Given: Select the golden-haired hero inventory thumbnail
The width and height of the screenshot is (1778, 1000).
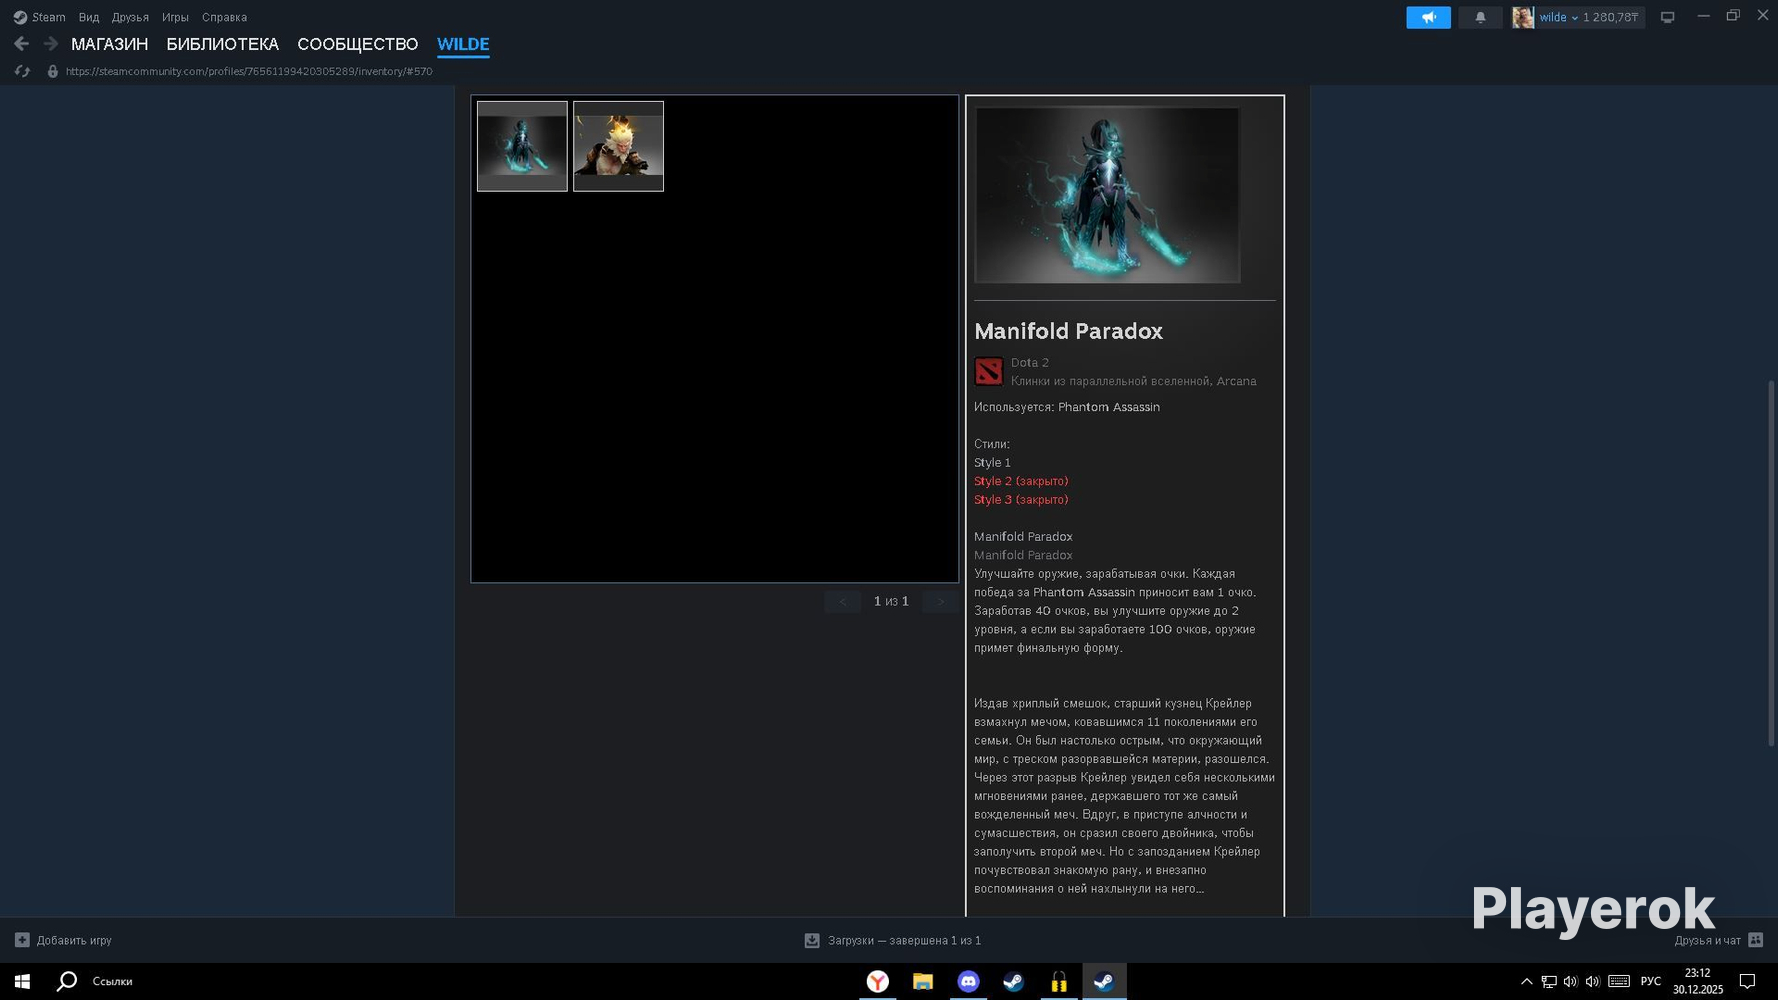Looking at the screenshot, I should click(618, 146).
